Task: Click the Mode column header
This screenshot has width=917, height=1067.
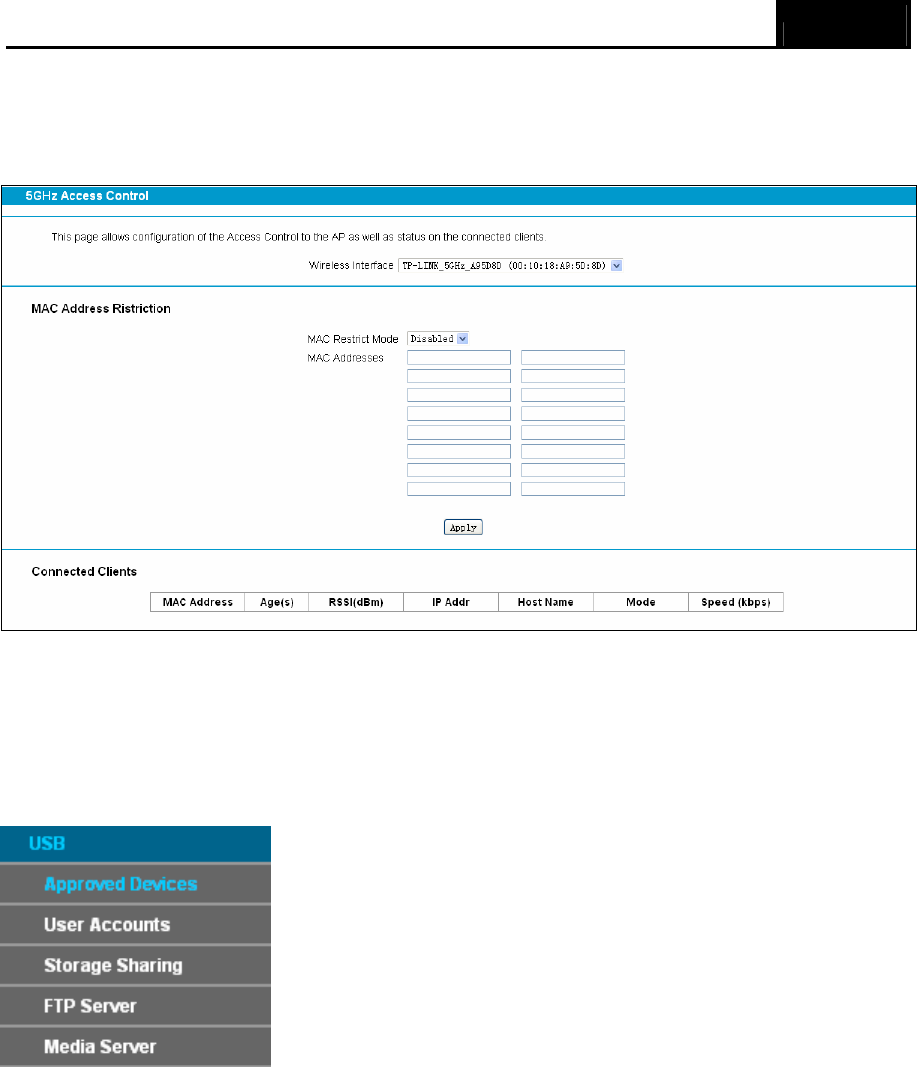Action: 641,602
